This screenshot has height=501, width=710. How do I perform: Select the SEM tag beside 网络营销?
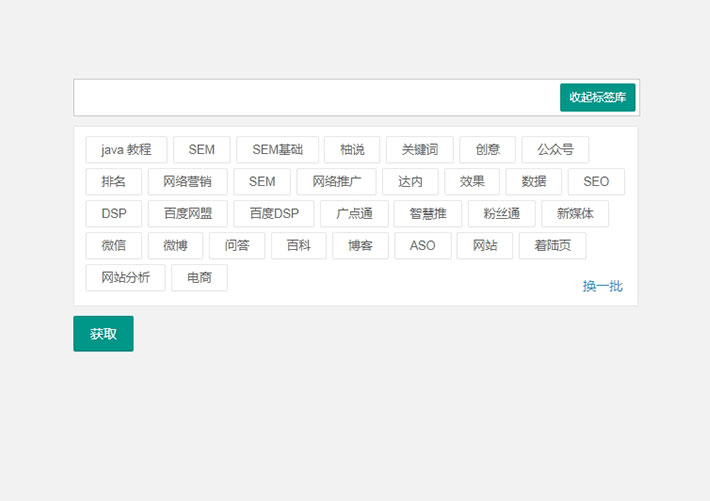coord(262,182)
